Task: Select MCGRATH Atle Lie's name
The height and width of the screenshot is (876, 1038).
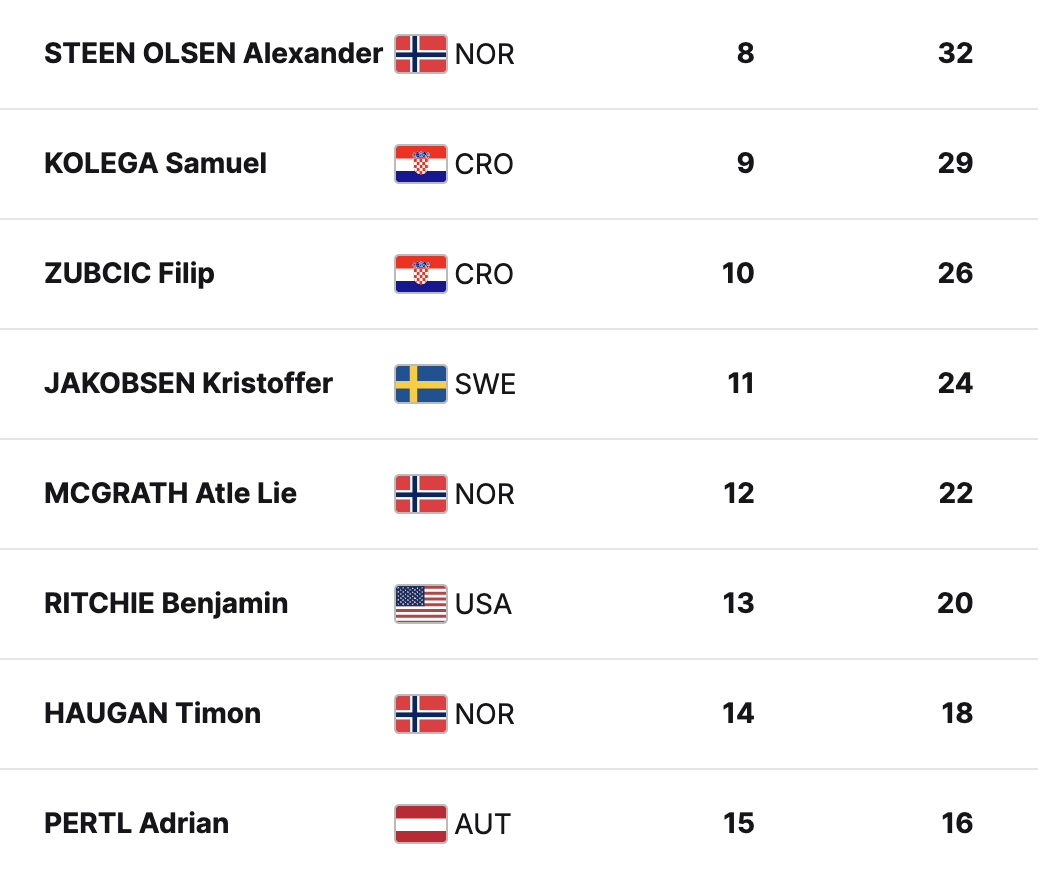Action: [170, 493]
